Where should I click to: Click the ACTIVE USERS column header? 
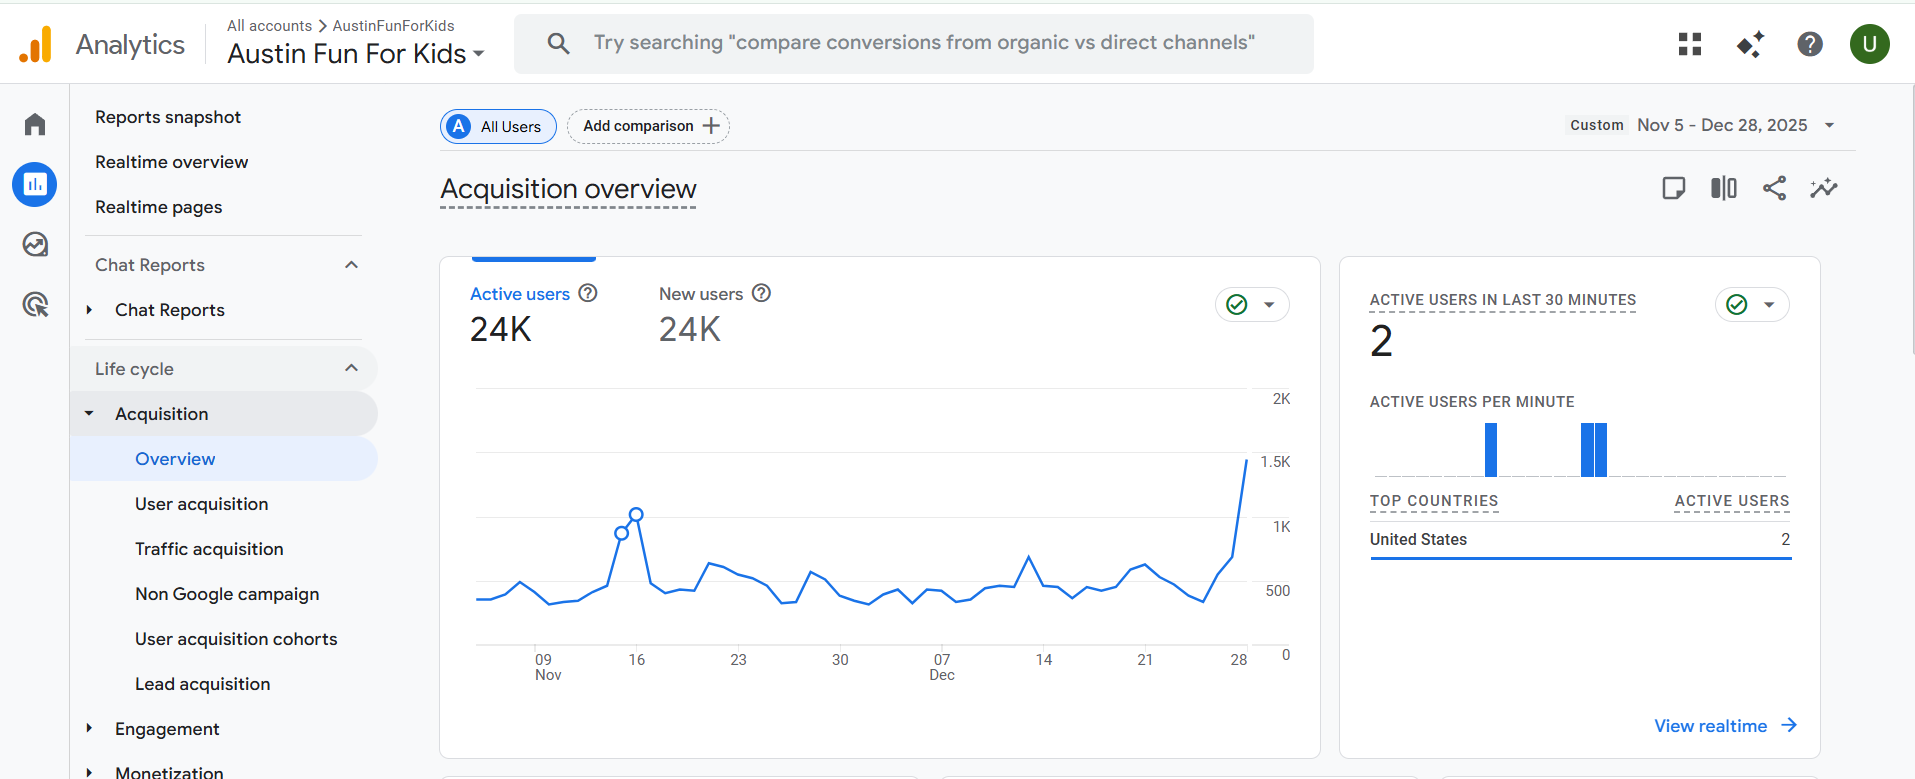click(x=1732, y=501)
